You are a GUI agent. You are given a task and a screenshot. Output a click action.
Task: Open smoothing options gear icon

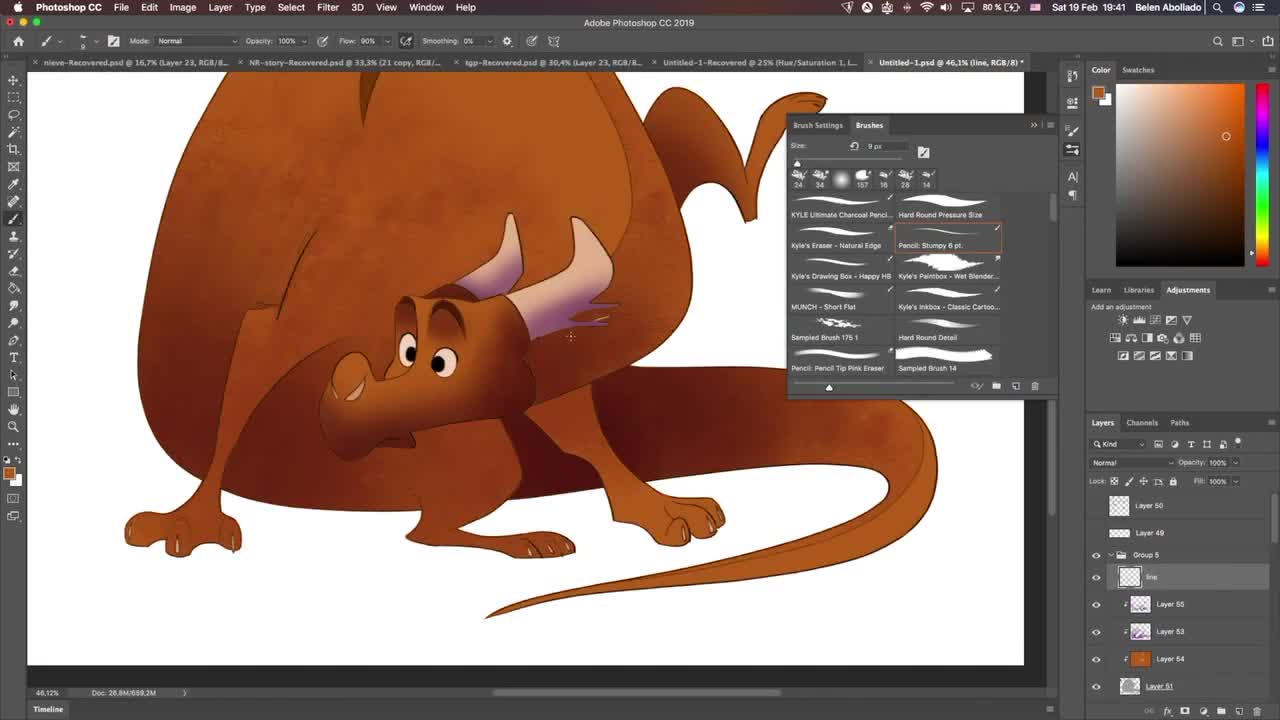pyautogui.click(x=507, y=41)
